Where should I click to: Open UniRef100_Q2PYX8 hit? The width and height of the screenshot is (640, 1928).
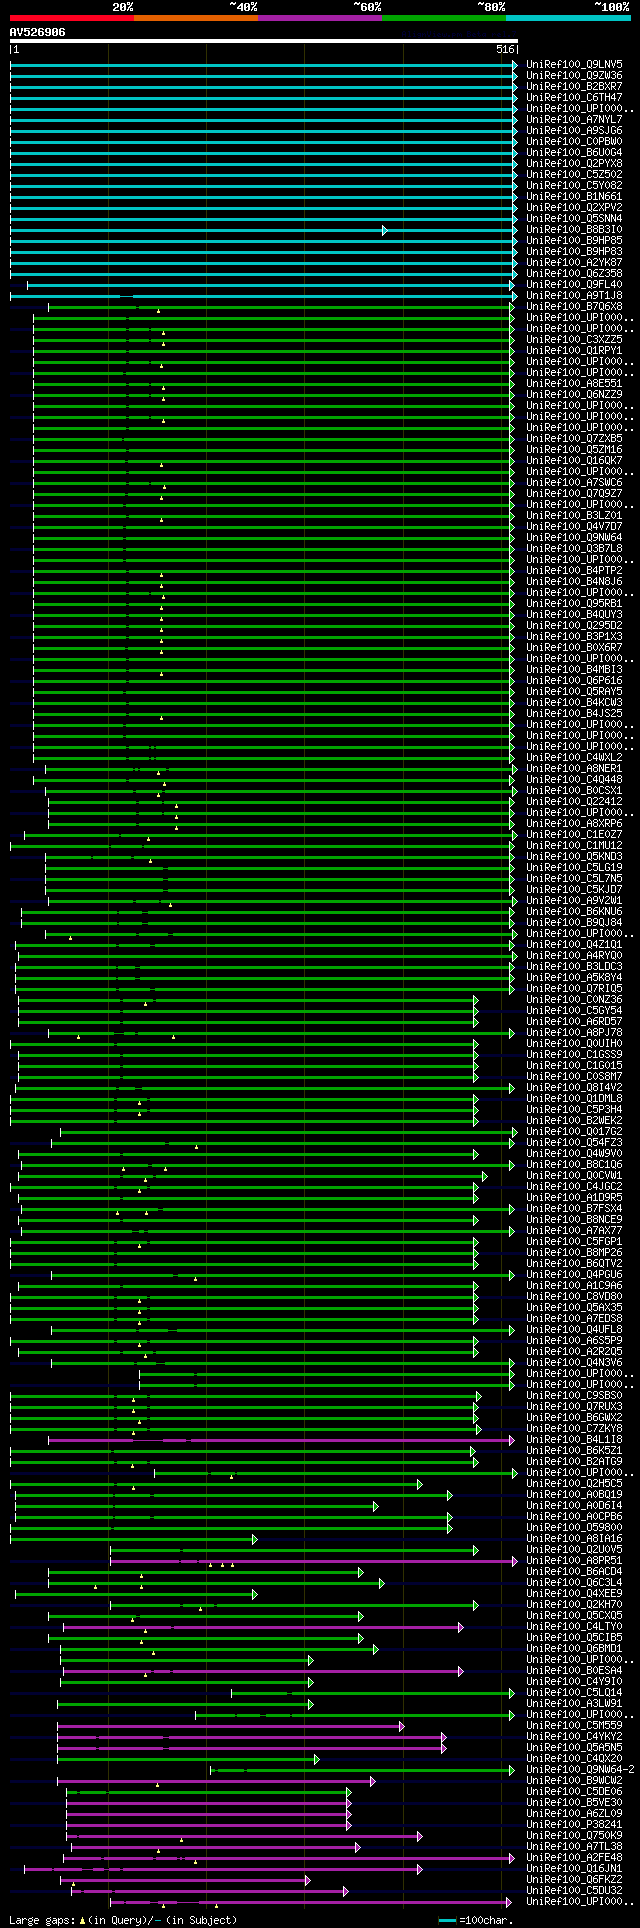[x=573, y=163]
